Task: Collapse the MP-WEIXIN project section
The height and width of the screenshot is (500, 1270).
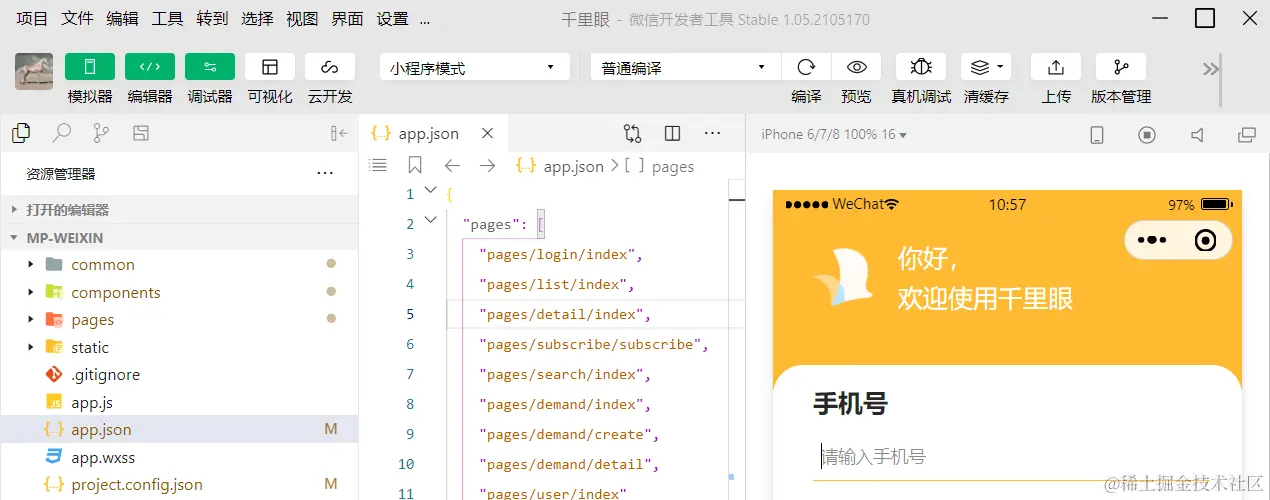Action: click(x=180, y=238)
